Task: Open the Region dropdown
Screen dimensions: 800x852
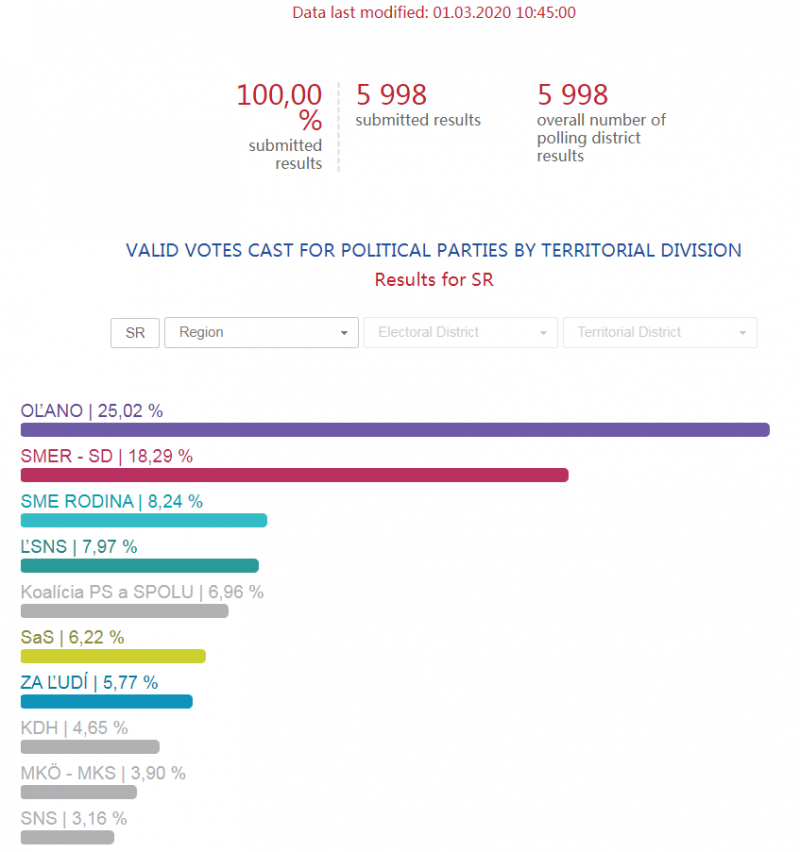Action: [261, 333]
